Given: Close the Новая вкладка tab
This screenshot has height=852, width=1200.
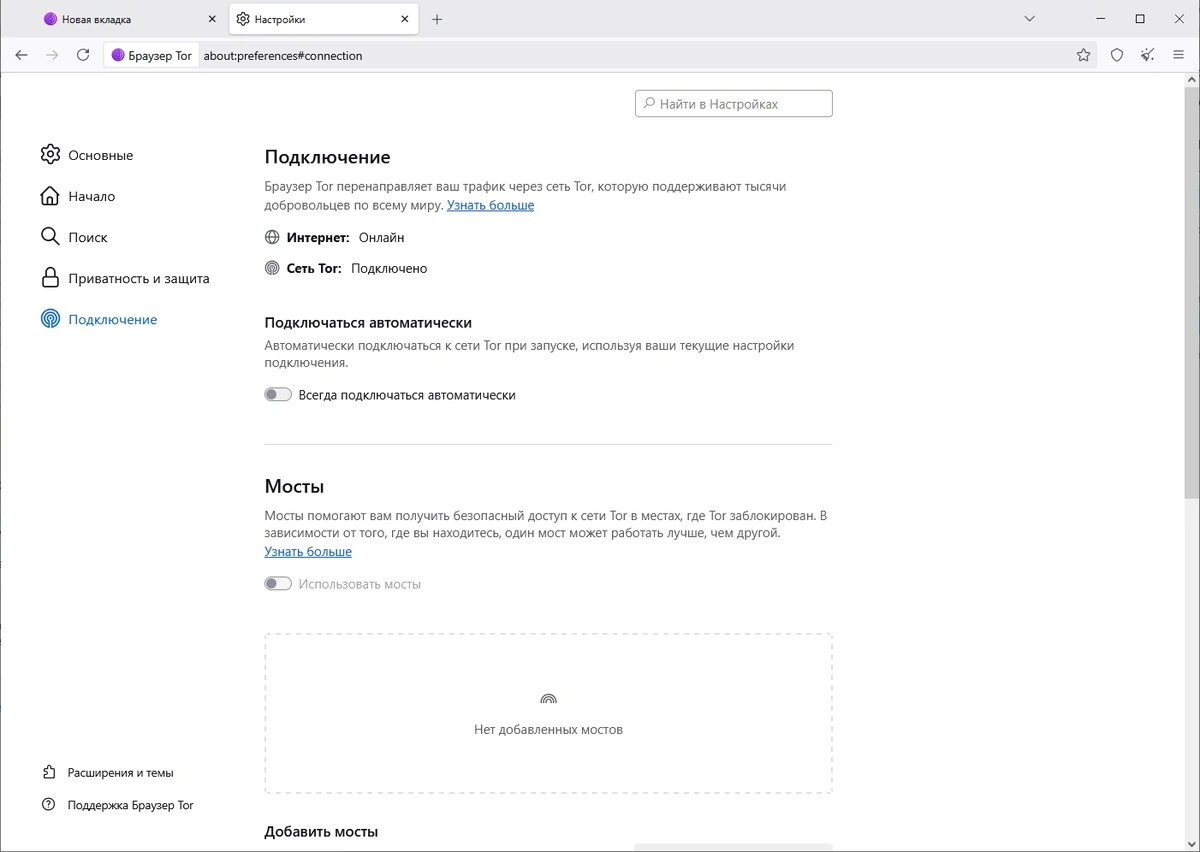Looking at the screenshot, I should click(211, 19).
